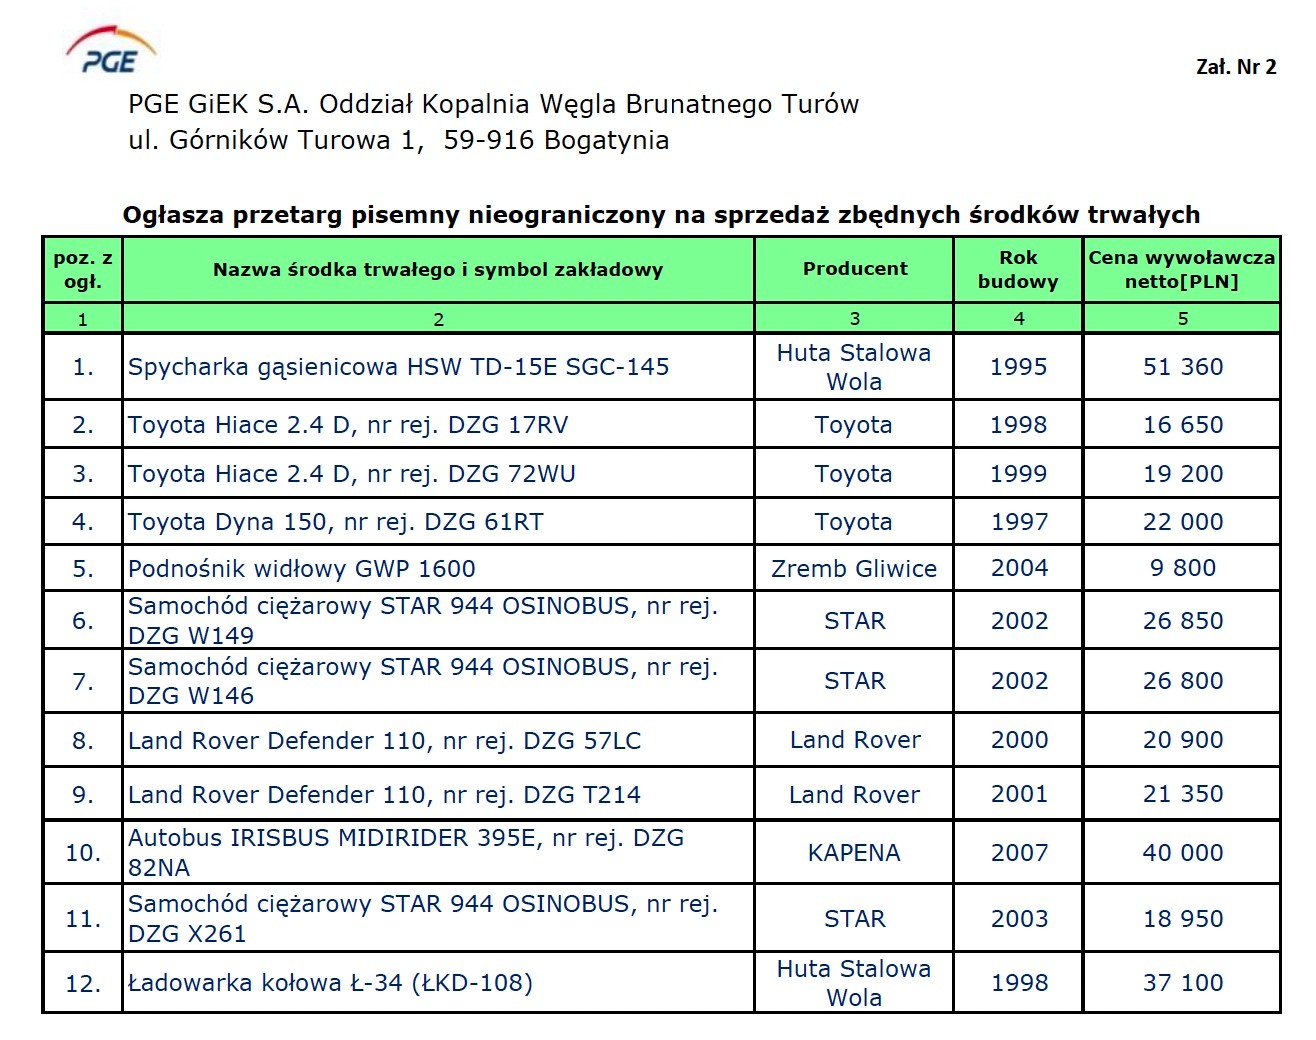Click the Land Rover Defender DZG T214 entry
Viewport: 1316px width, 1040px height.
click(384, 795)
